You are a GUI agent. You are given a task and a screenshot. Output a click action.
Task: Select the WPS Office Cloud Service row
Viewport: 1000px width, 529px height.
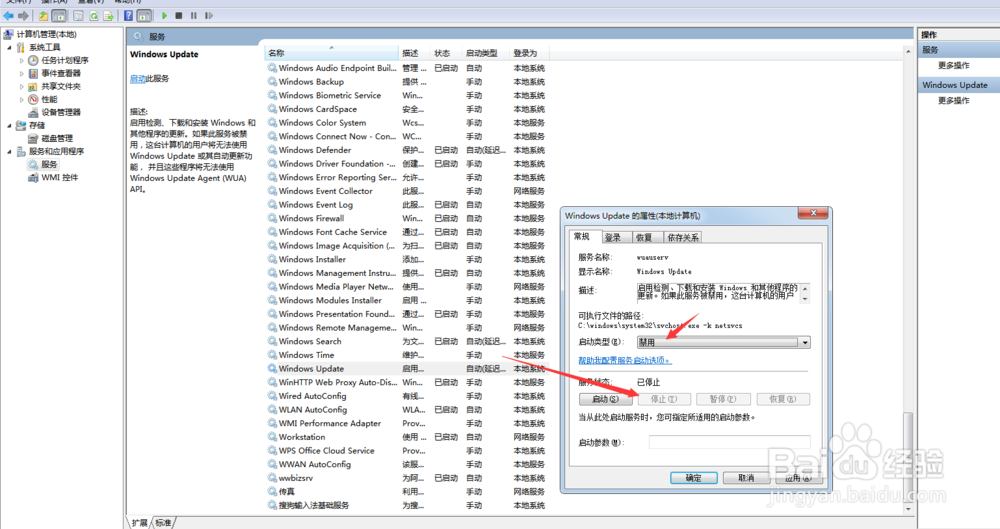click(407, 451)
